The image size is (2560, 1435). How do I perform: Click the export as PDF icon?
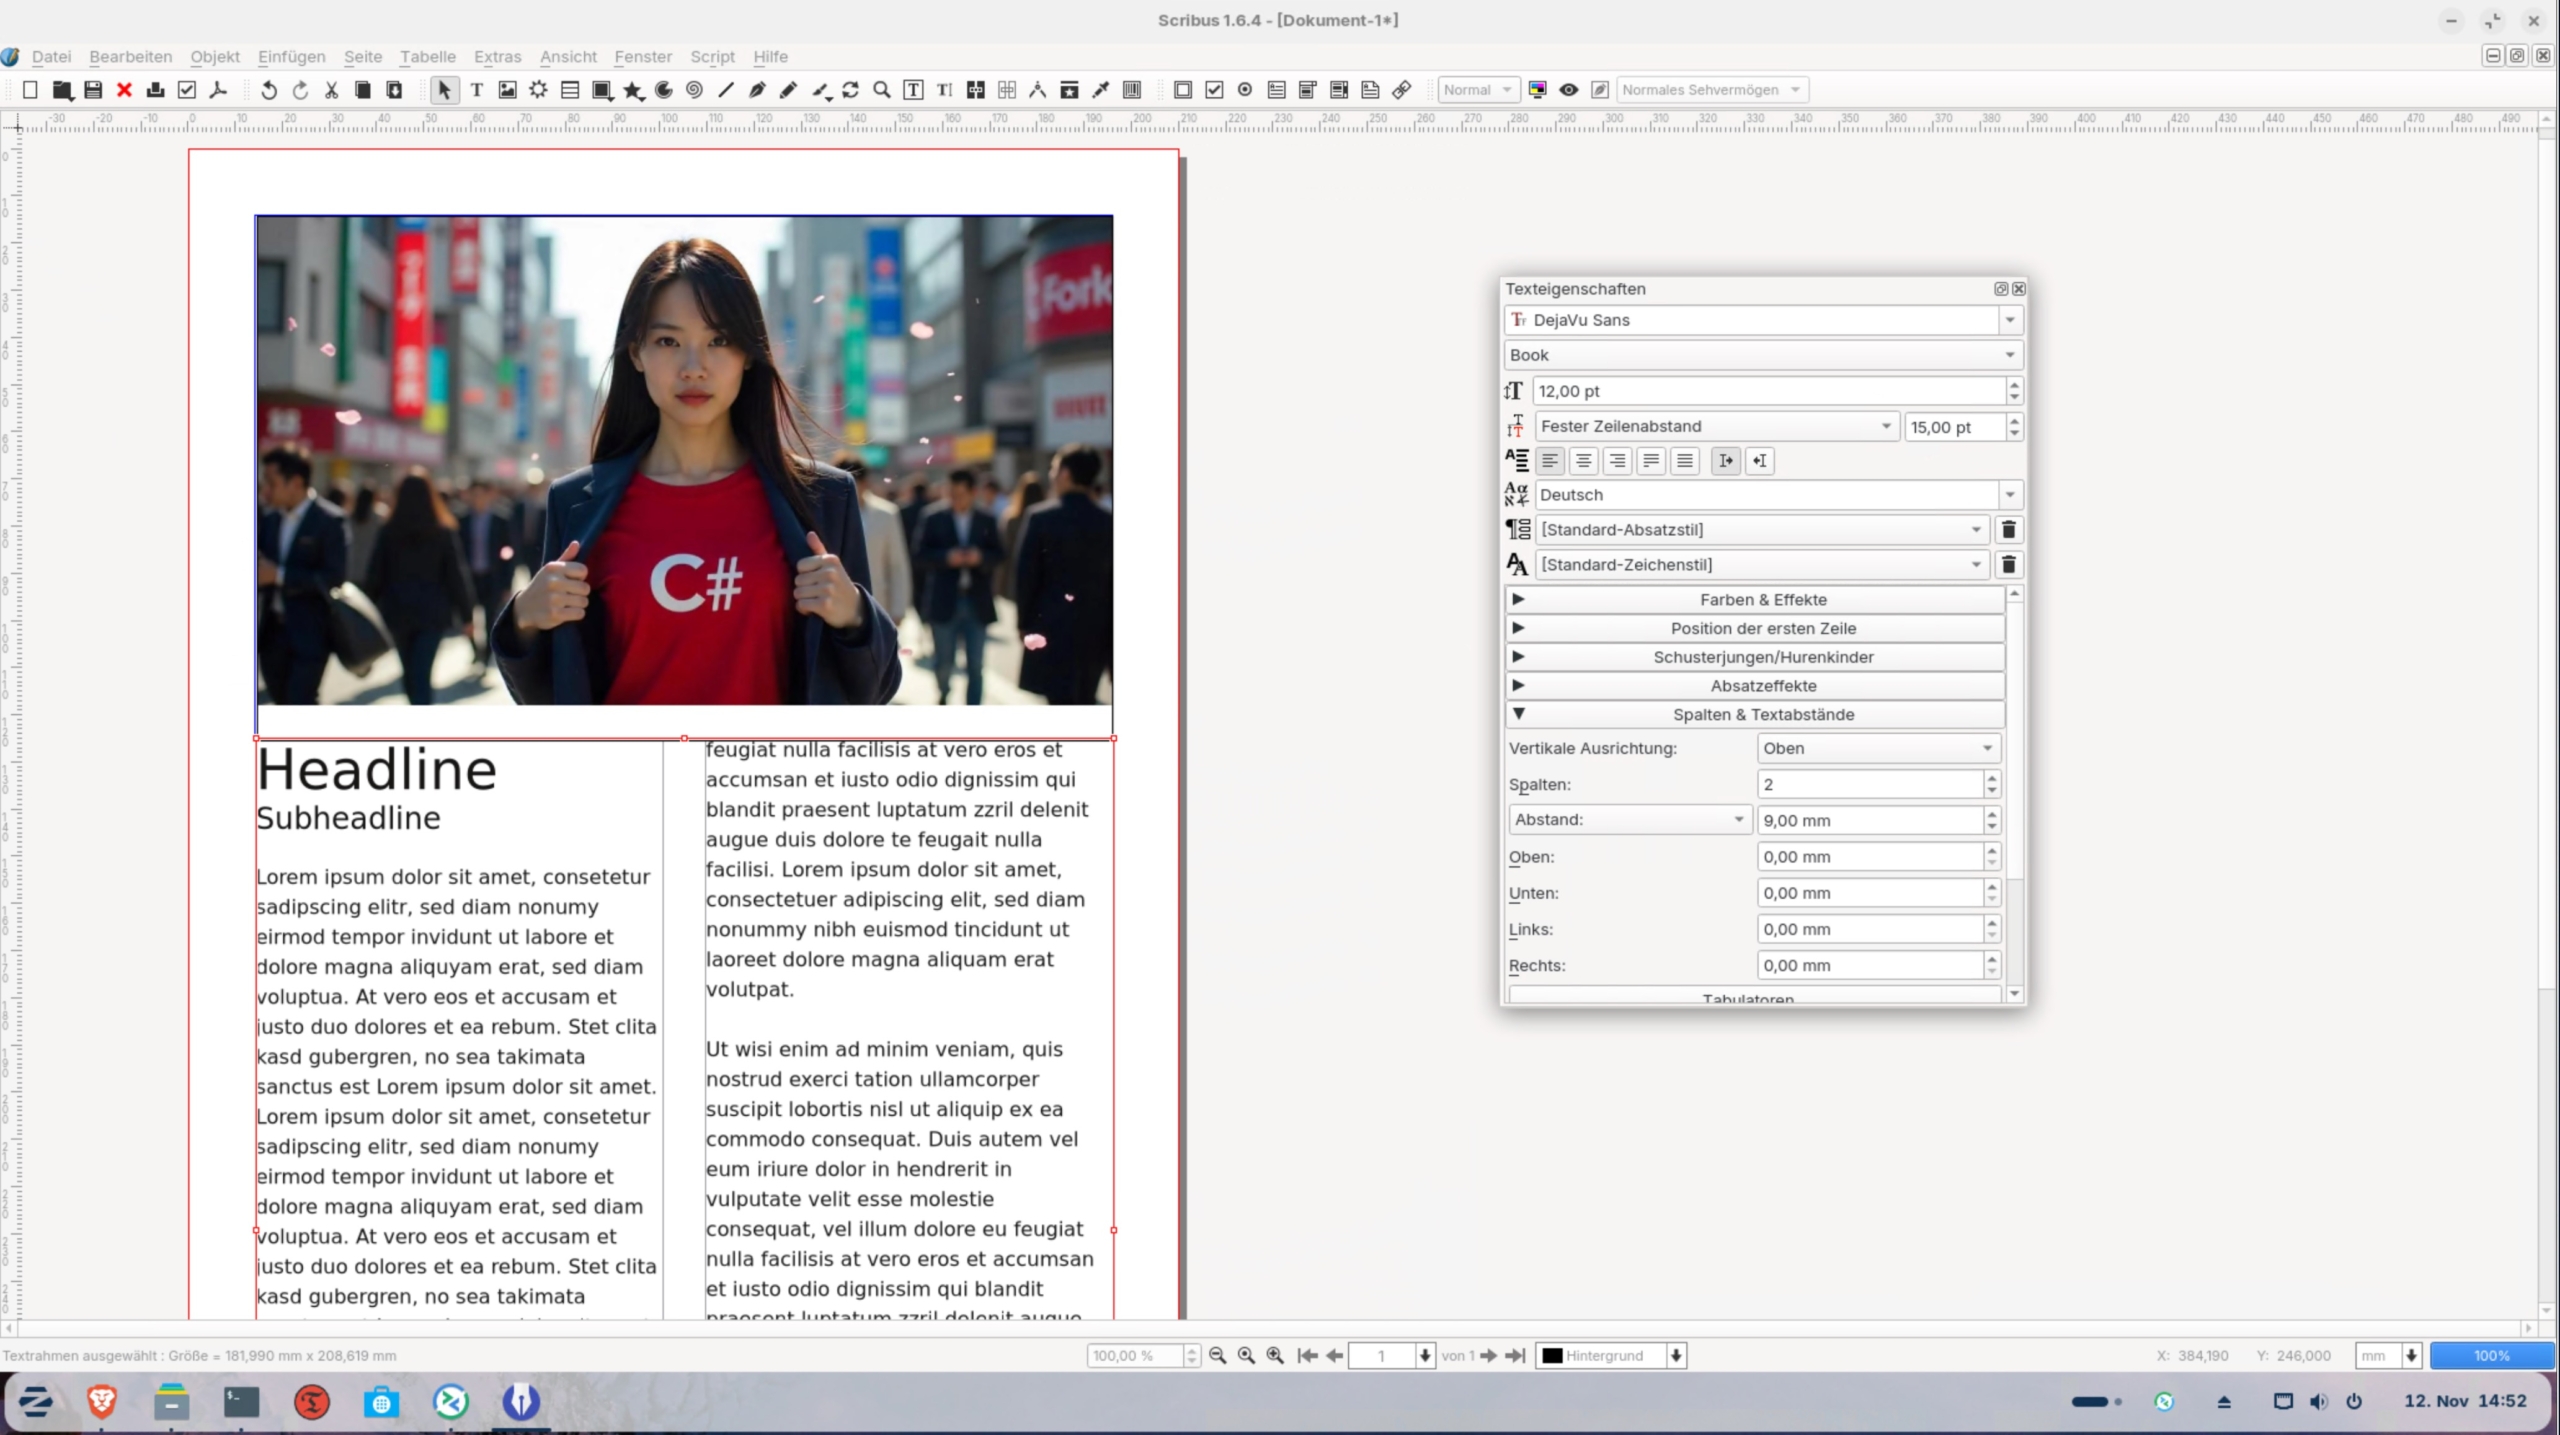218,90
